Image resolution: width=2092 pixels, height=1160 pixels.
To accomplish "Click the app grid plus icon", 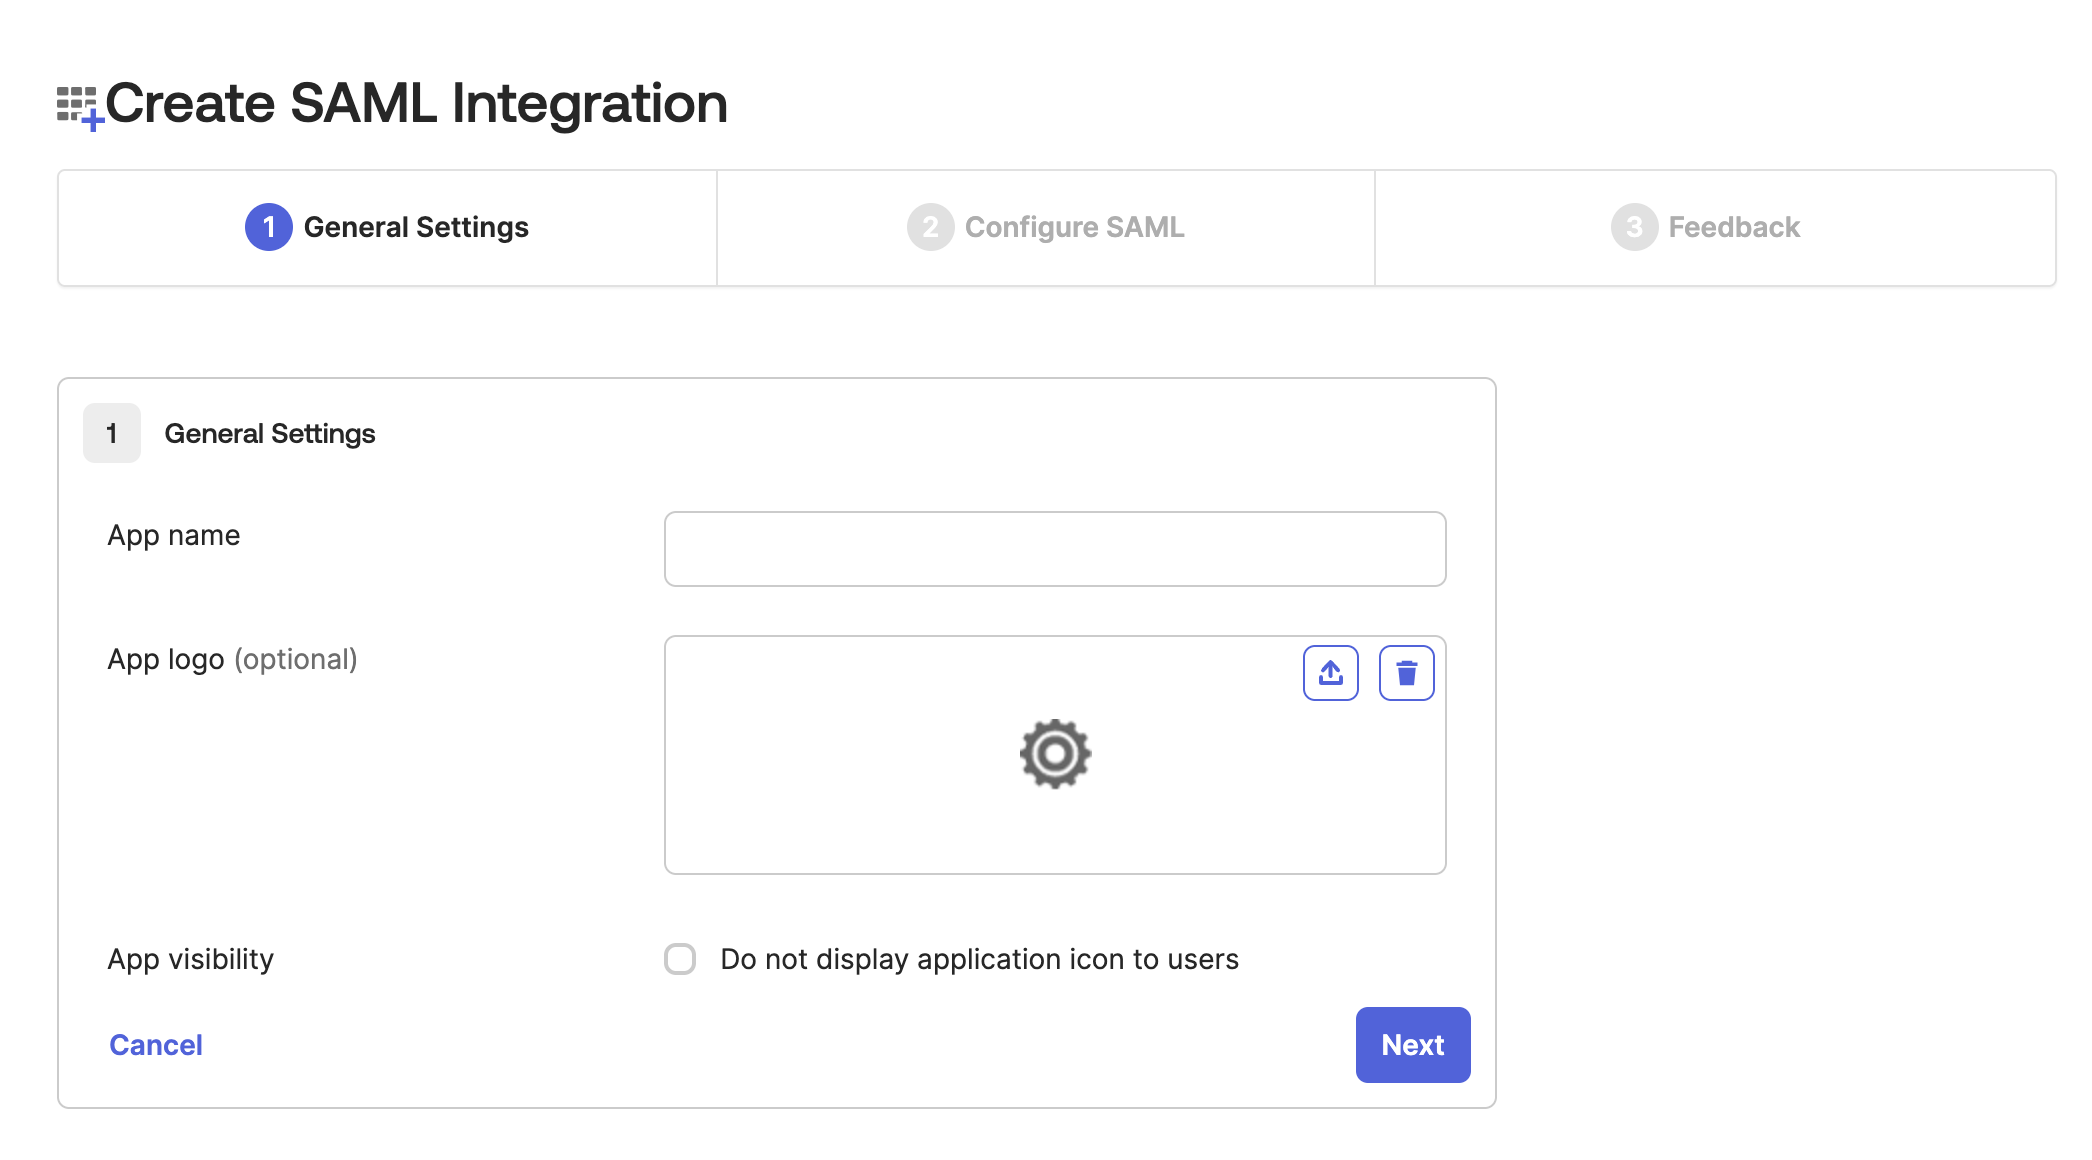I will [x=79, y=107].
